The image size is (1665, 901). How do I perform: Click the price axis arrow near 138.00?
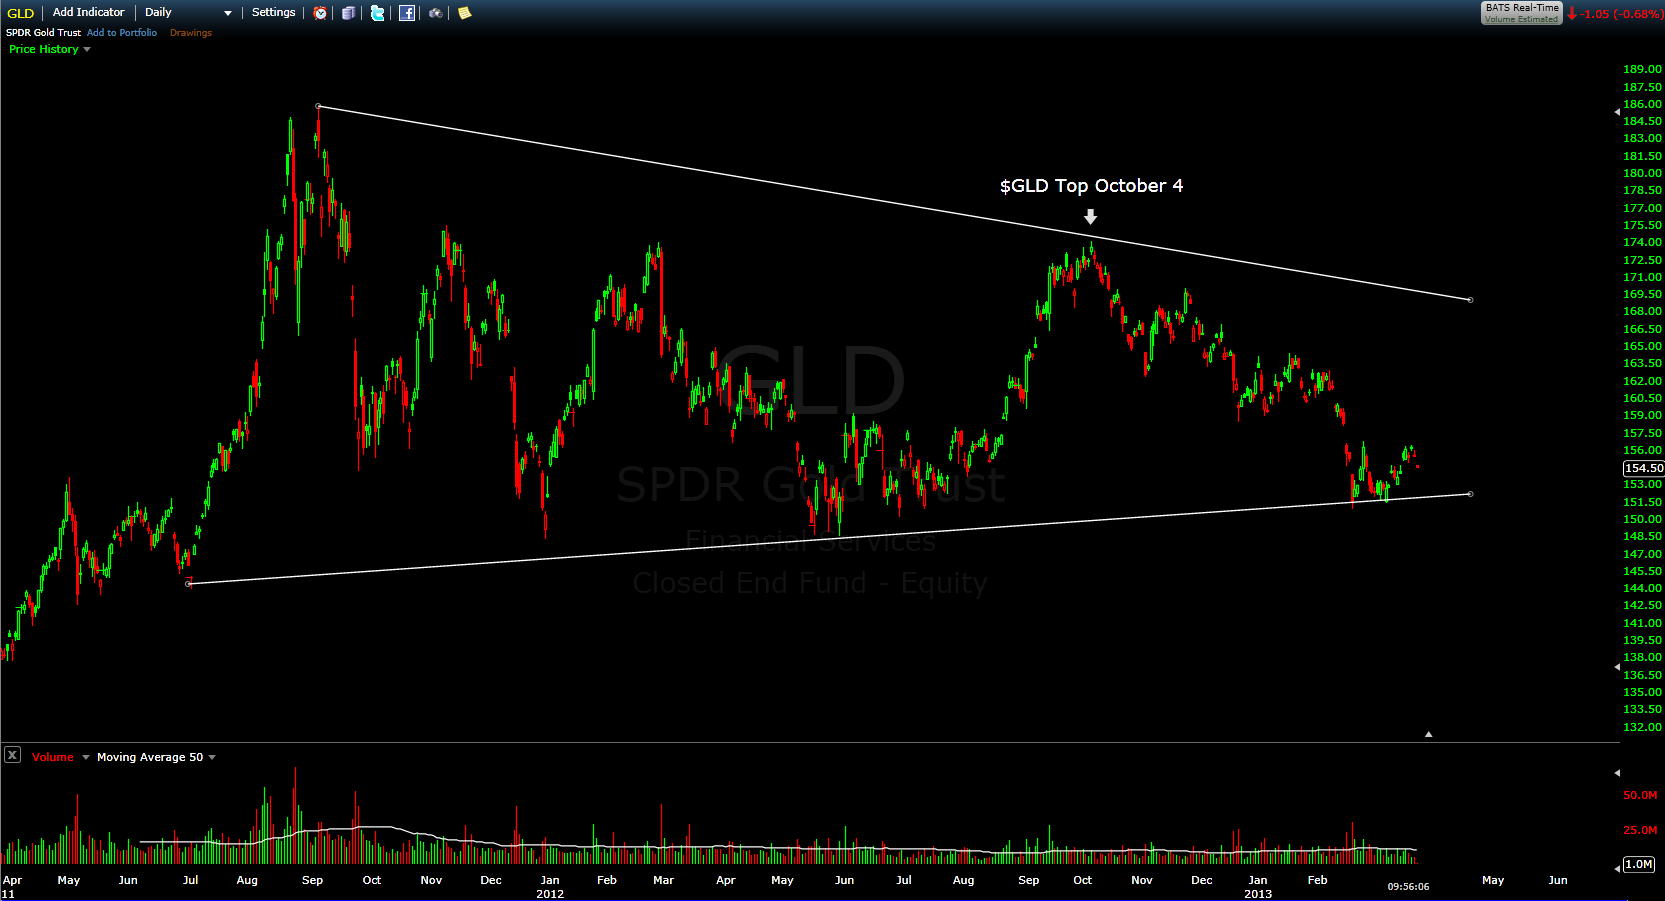pyautogui.click(x=1617, y=667)
